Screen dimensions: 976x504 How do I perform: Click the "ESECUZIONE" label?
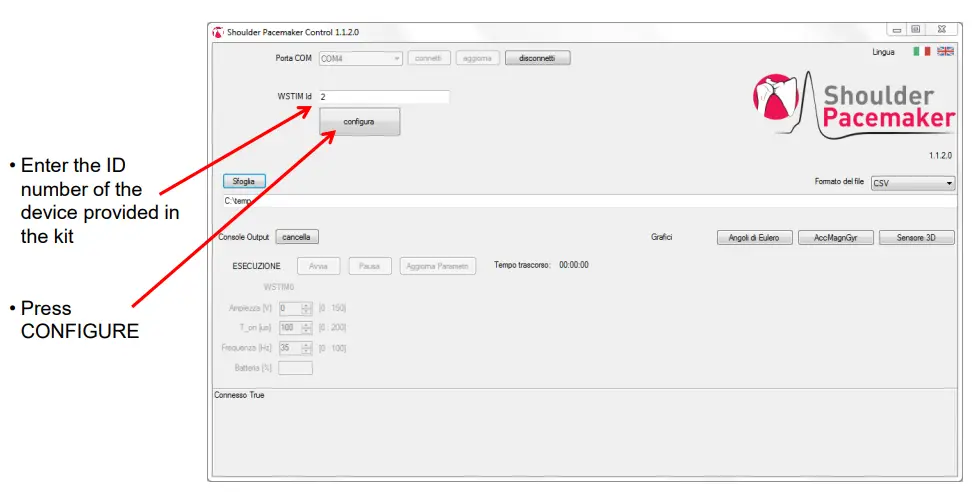click(x=256, y=266)
